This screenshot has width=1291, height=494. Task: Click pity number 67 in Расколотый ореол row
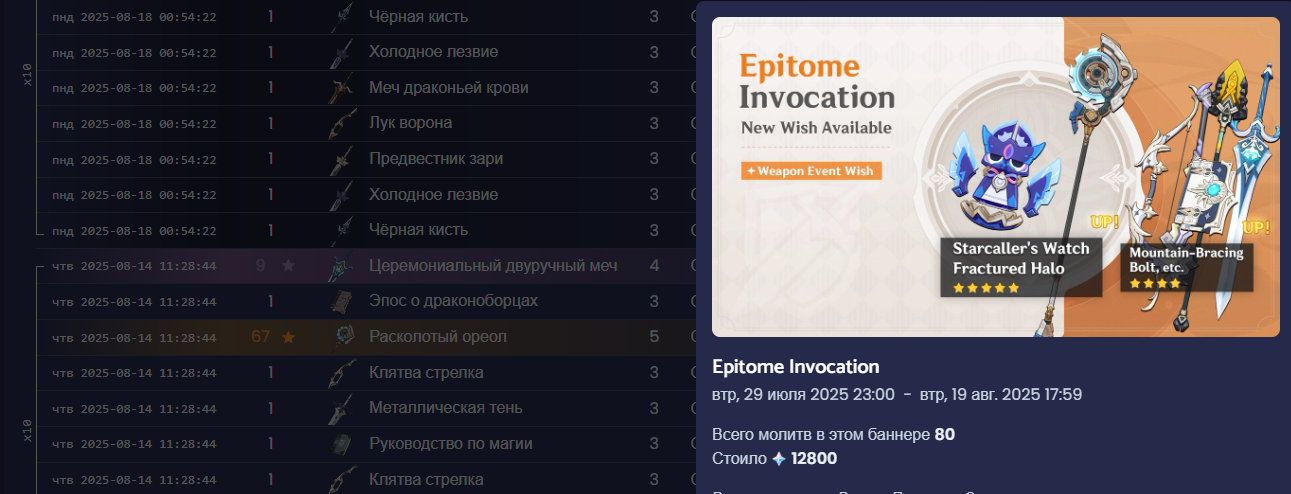pos(261,337)
